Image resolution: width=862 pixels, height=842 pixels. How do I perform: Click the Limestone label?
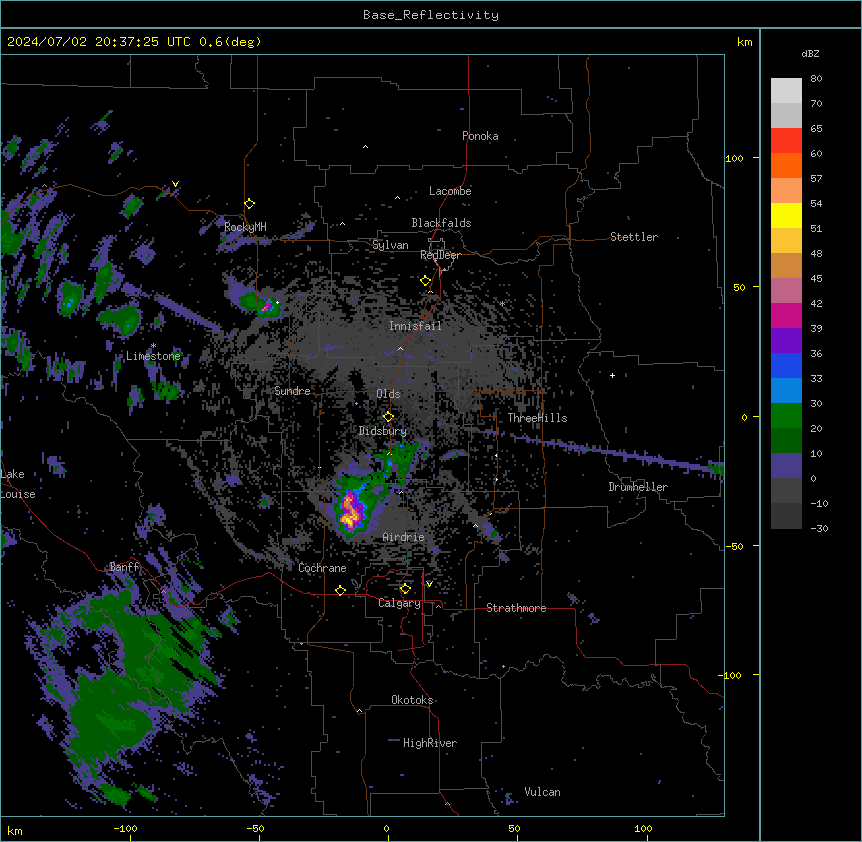coord(153,356)
